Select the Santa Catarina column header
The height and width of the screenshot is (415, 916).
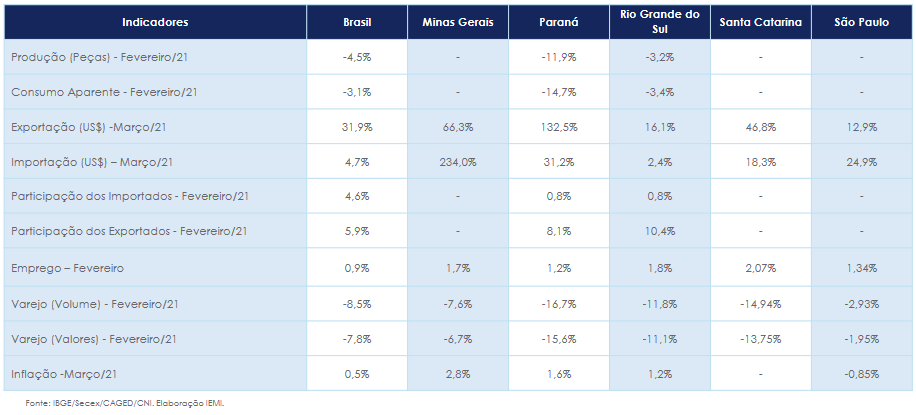click(760, 21)
